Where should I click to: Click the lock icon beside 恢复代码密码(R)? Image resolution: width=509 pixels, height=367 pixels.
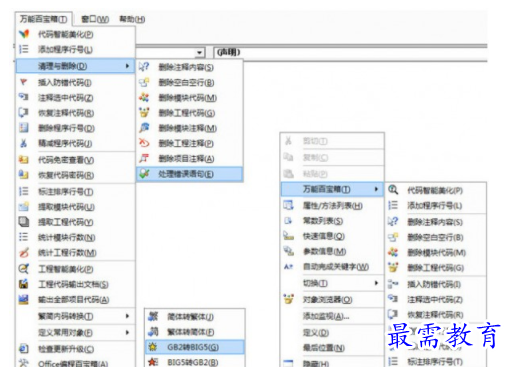(x=23, y=175)
